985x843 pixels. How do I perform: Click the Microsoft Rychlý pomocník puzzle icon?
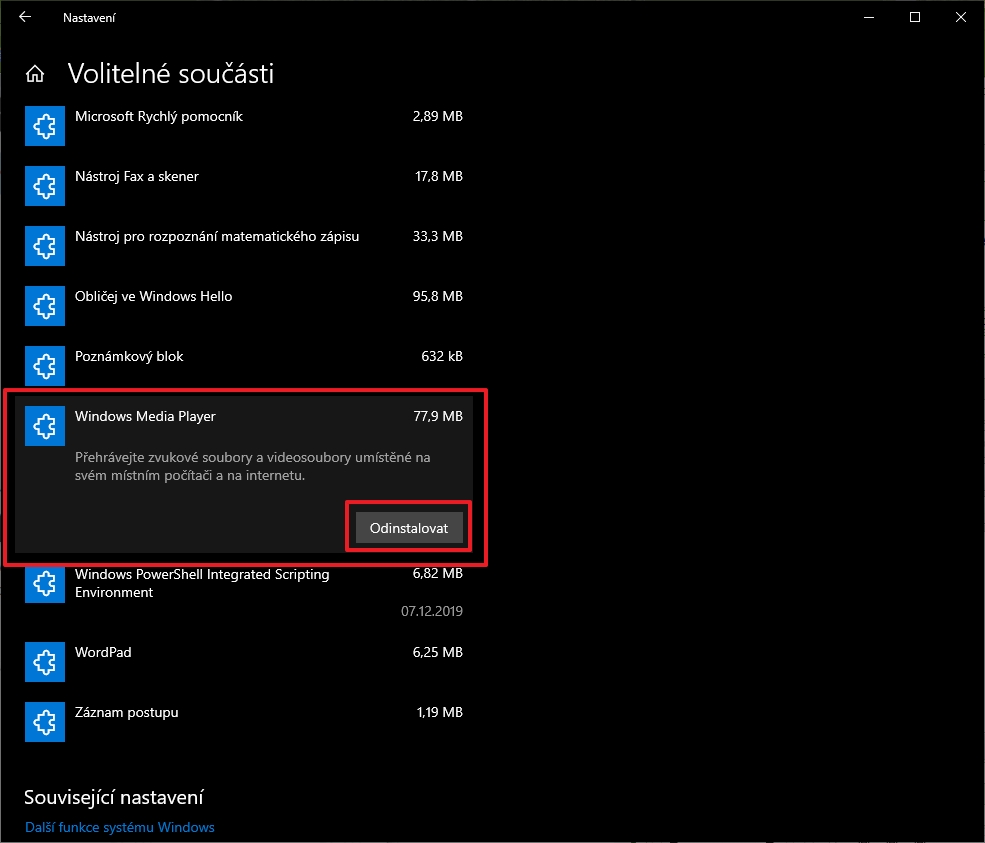click(x=45, y=126)
